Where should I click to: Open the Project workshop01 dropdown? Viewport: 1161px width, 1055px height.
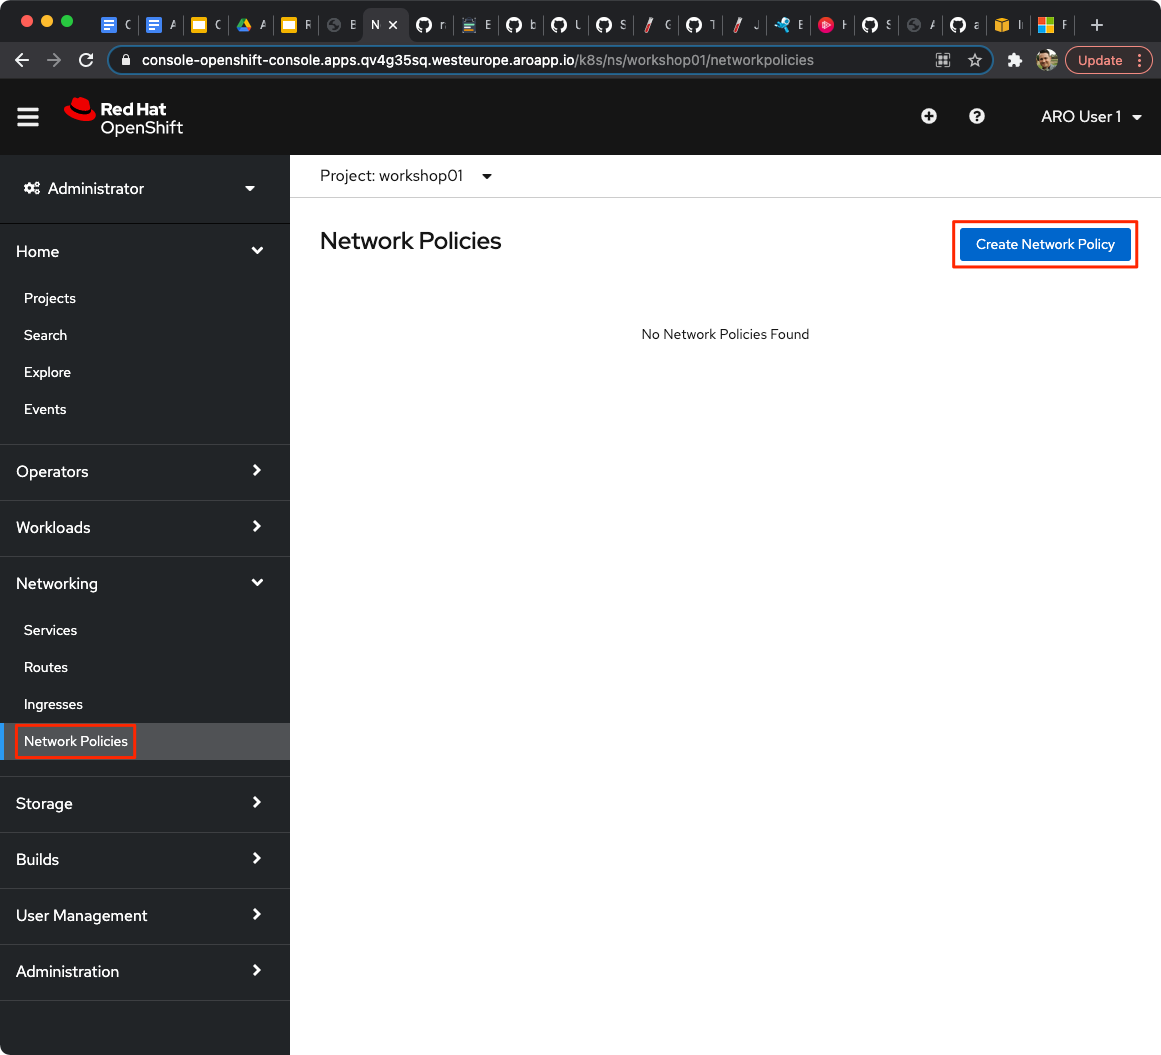click(x=405, y=175)
